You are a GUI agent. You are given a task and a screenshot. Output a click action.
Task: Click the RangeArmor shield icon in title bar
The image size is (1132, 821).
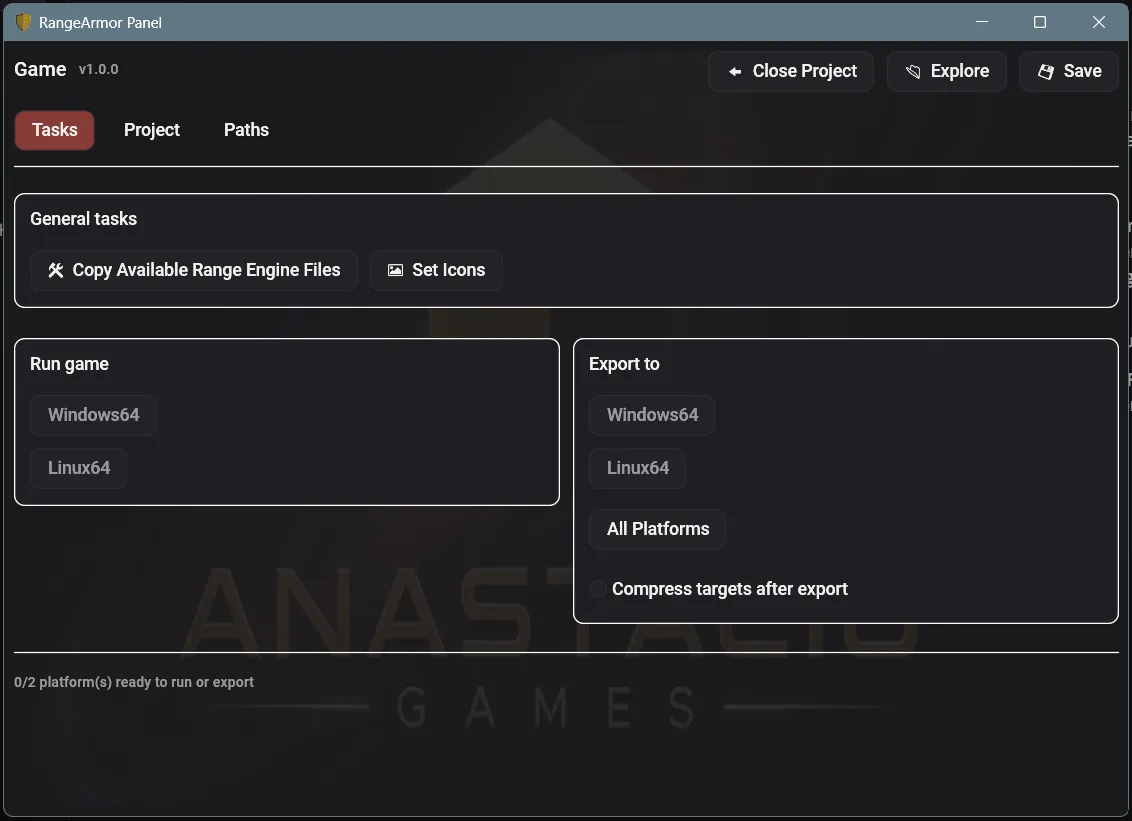point(23,22)
